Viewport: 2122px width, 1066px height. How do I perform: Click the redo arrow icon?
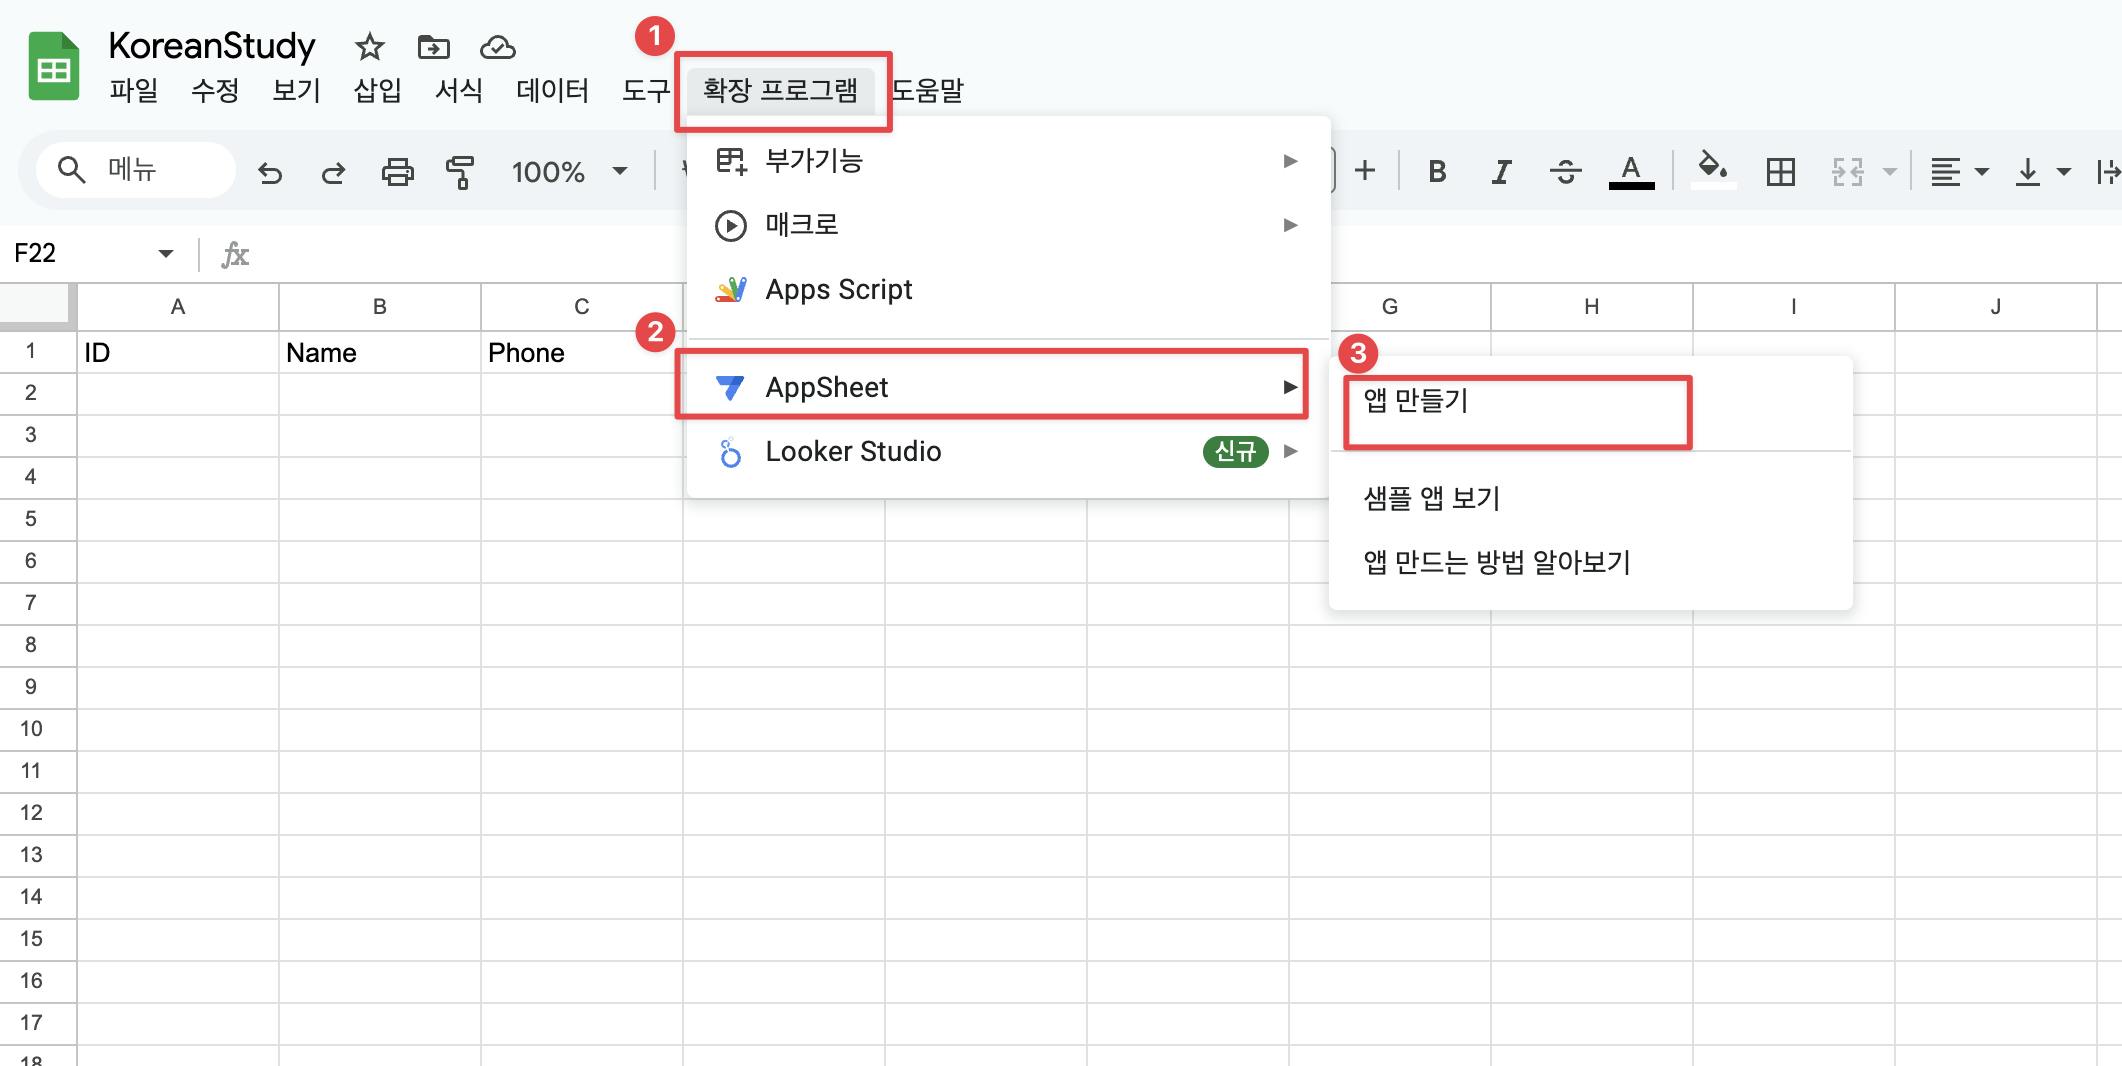[333, 173]
